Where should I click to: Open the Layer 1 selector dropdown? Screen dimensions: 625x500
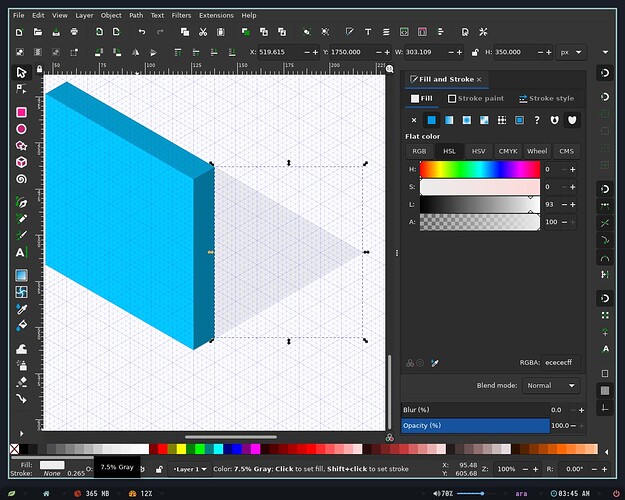click(x=190, y=469)
